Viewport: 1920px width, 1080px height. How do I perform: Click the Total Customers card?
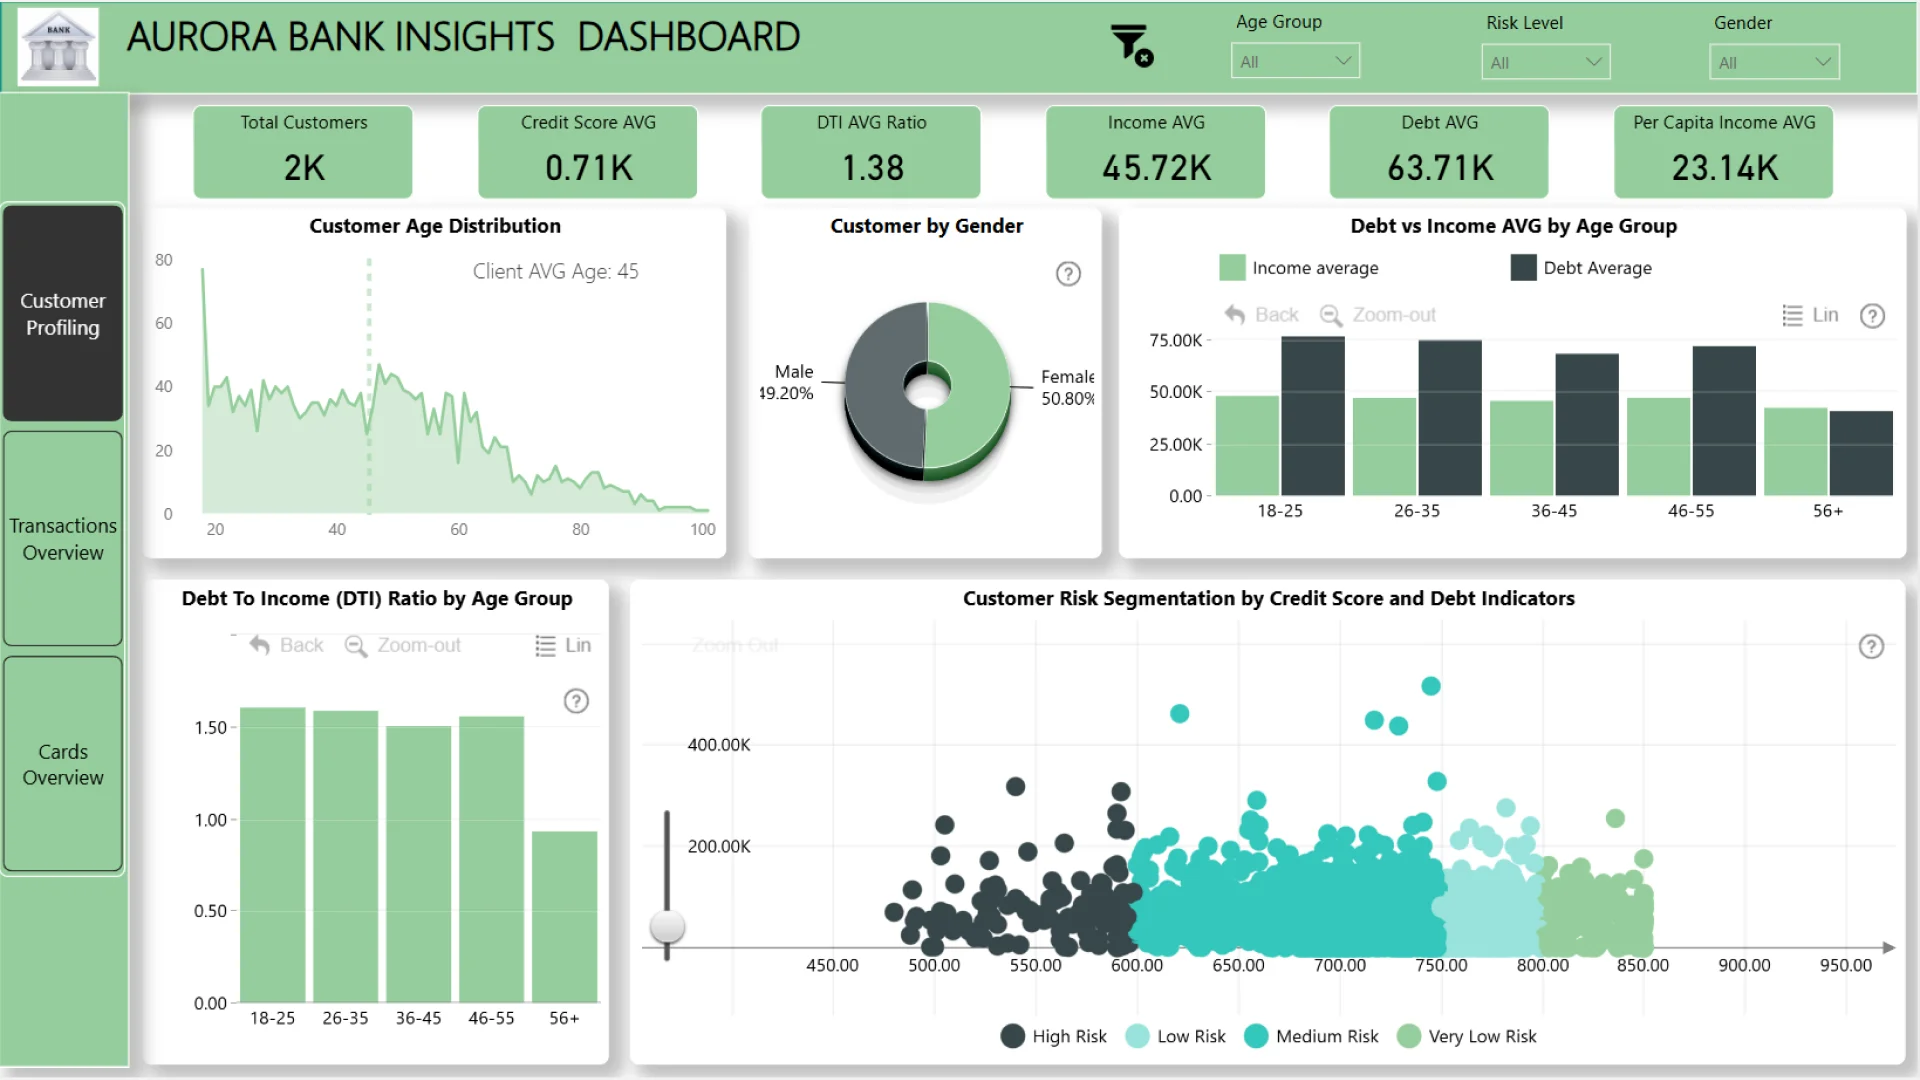(303, 152)
